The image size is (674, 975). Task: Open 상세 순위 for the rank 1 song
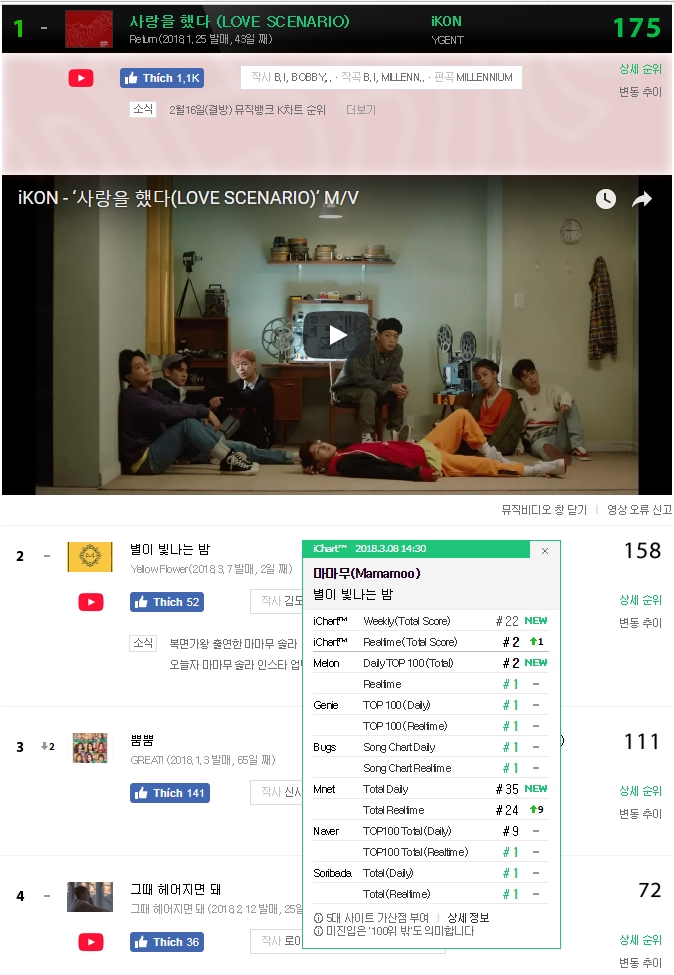640,69
